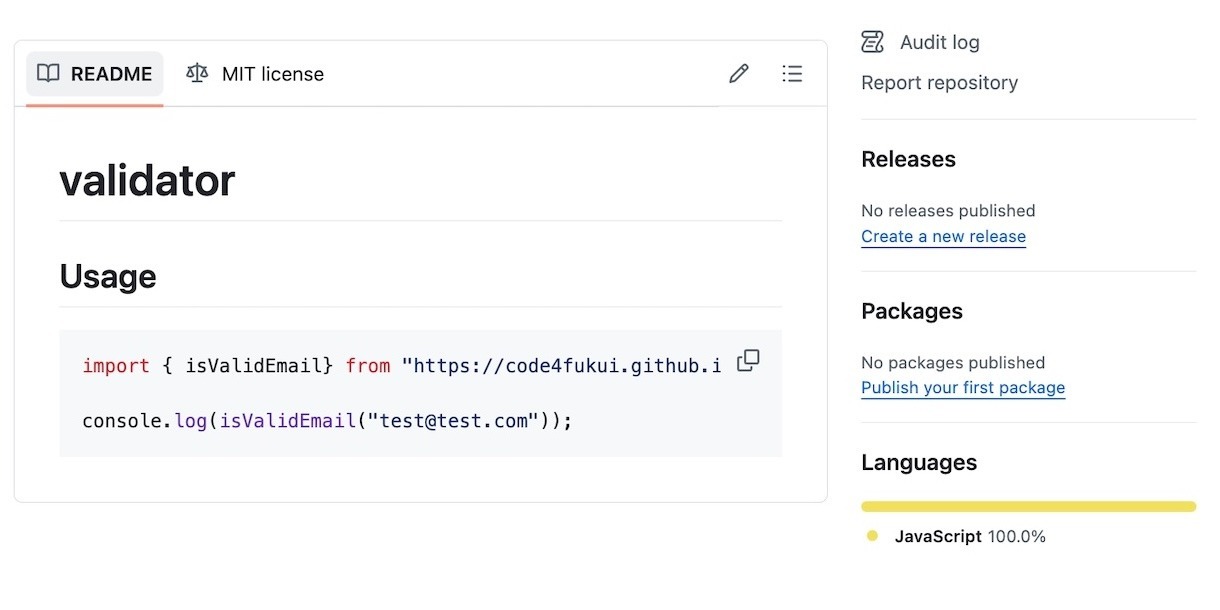Click Report repository
Viewport: 1220px width, 610px height.
[939, 83]
